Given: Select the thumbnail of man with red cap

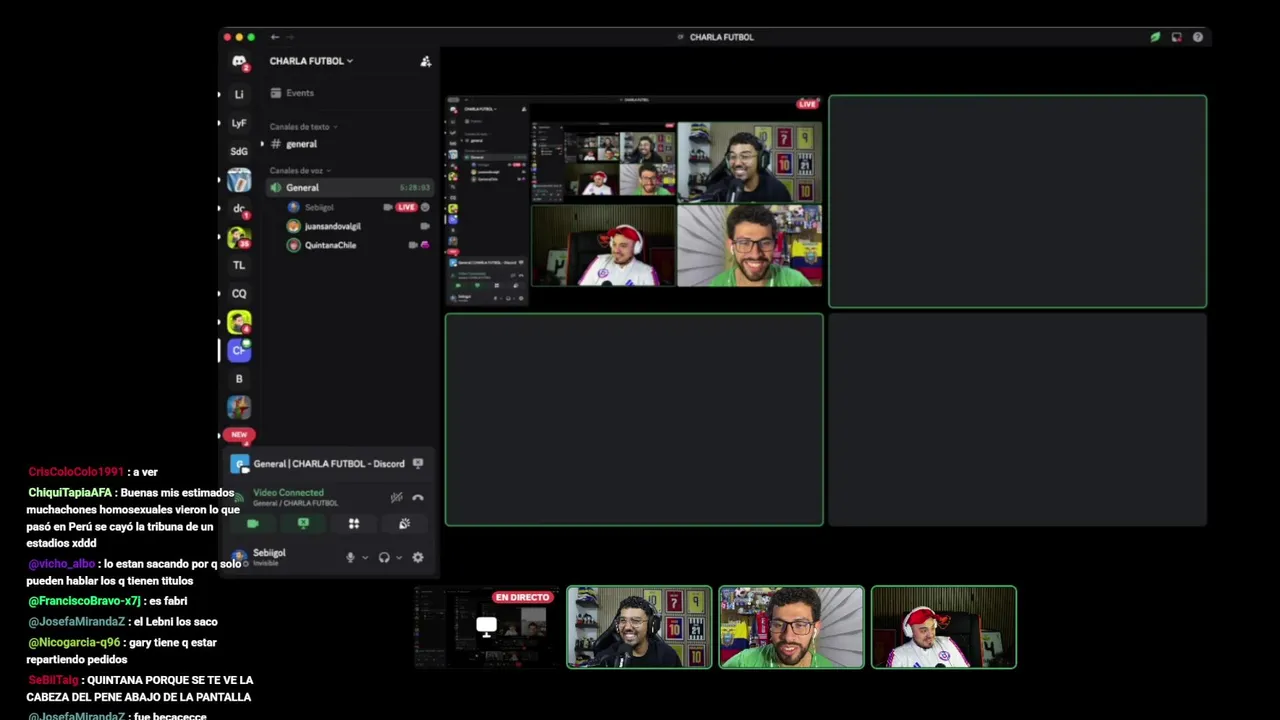Looking at the screenshot, I should pos(943,627).
